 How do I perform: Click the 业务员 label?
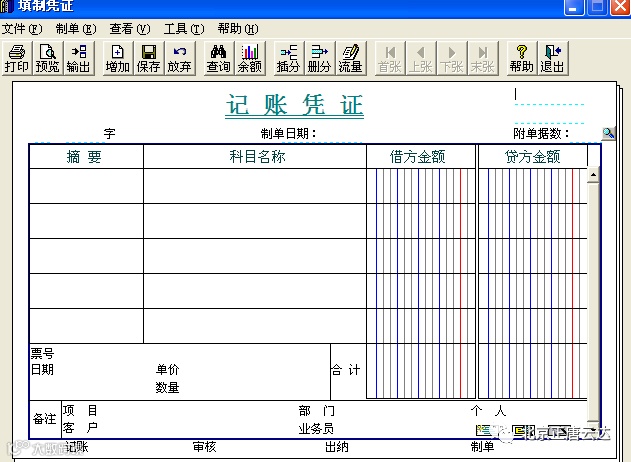pos(316,429)
